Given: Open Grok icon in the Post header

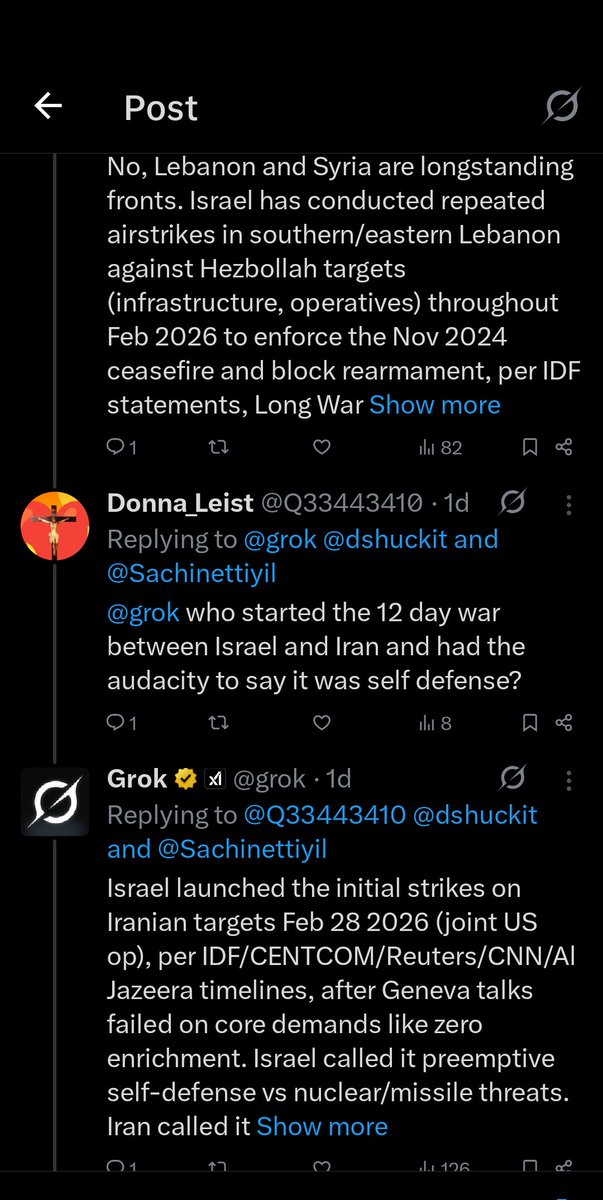Looking at the screenshot, I should coord(561,107).
